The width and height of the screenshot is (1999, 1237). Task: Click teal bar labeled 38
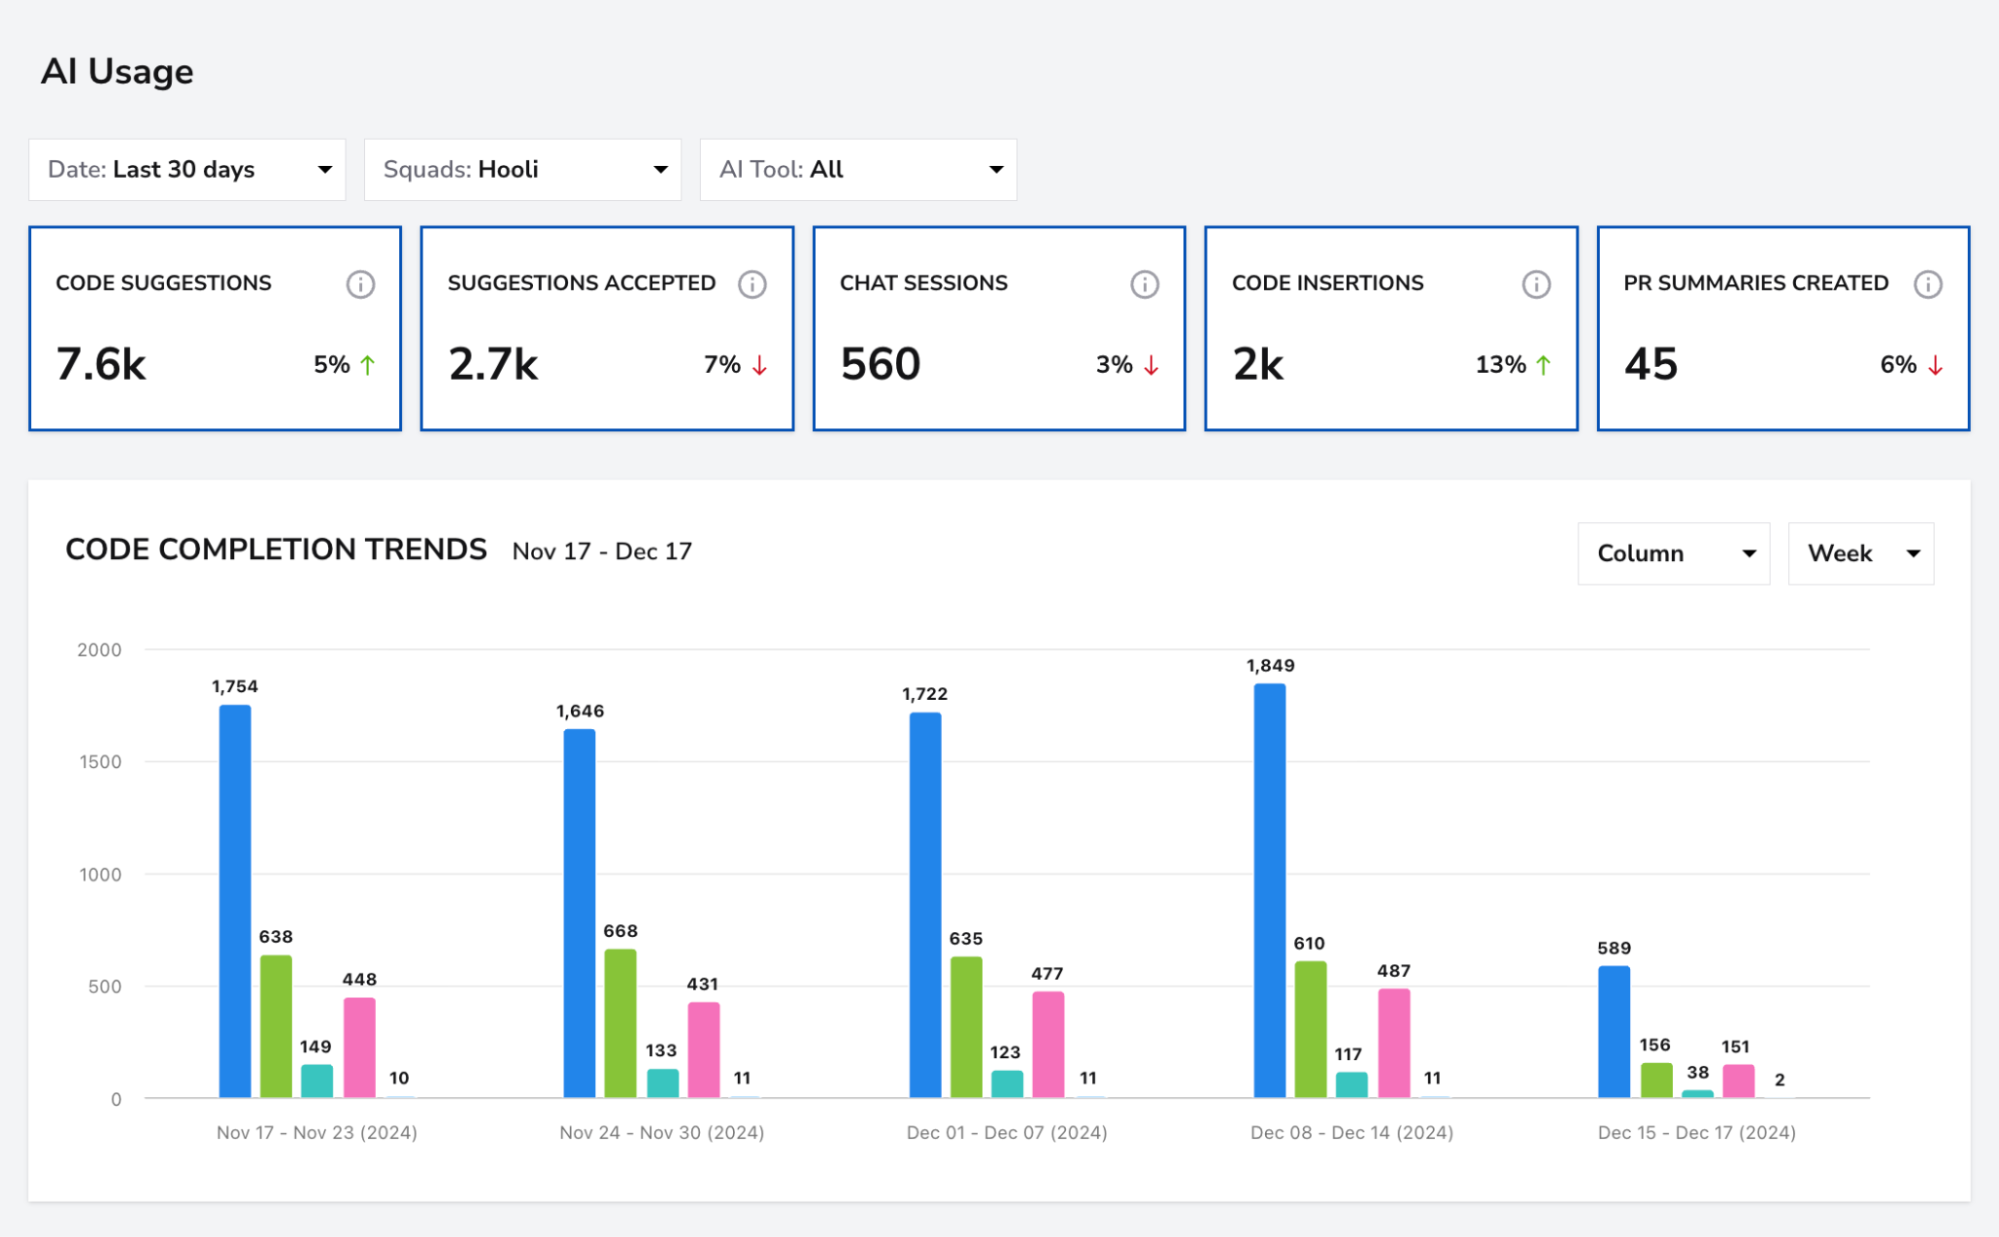tap(1697, 1094)
